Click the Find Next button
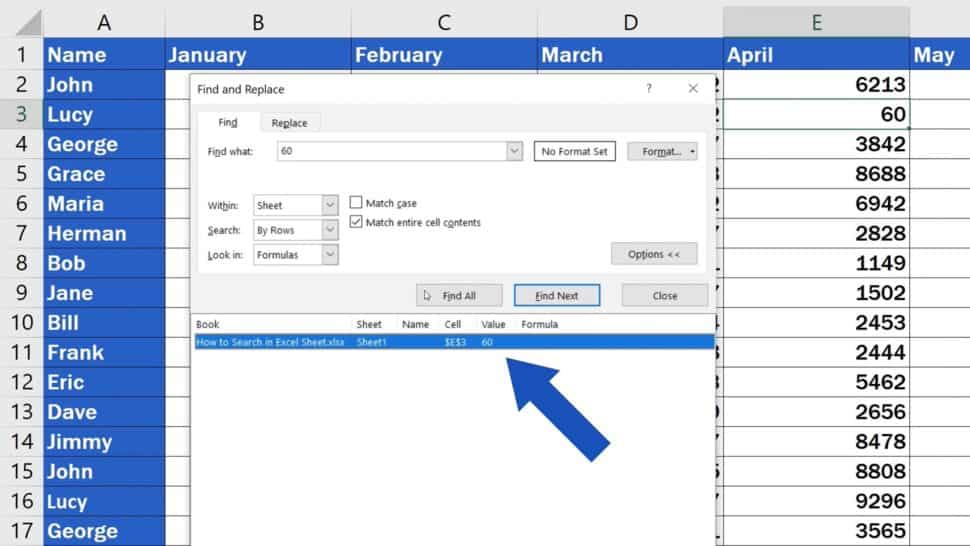The height and width of the screenshot is (546, 970). pyautogui.click(x=557, y=296)
